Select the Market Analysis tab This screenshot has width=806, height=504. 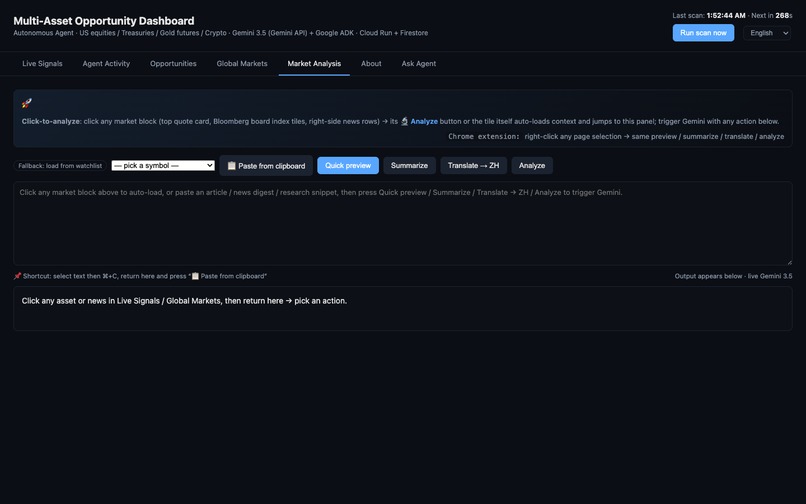tap(314, 64)
